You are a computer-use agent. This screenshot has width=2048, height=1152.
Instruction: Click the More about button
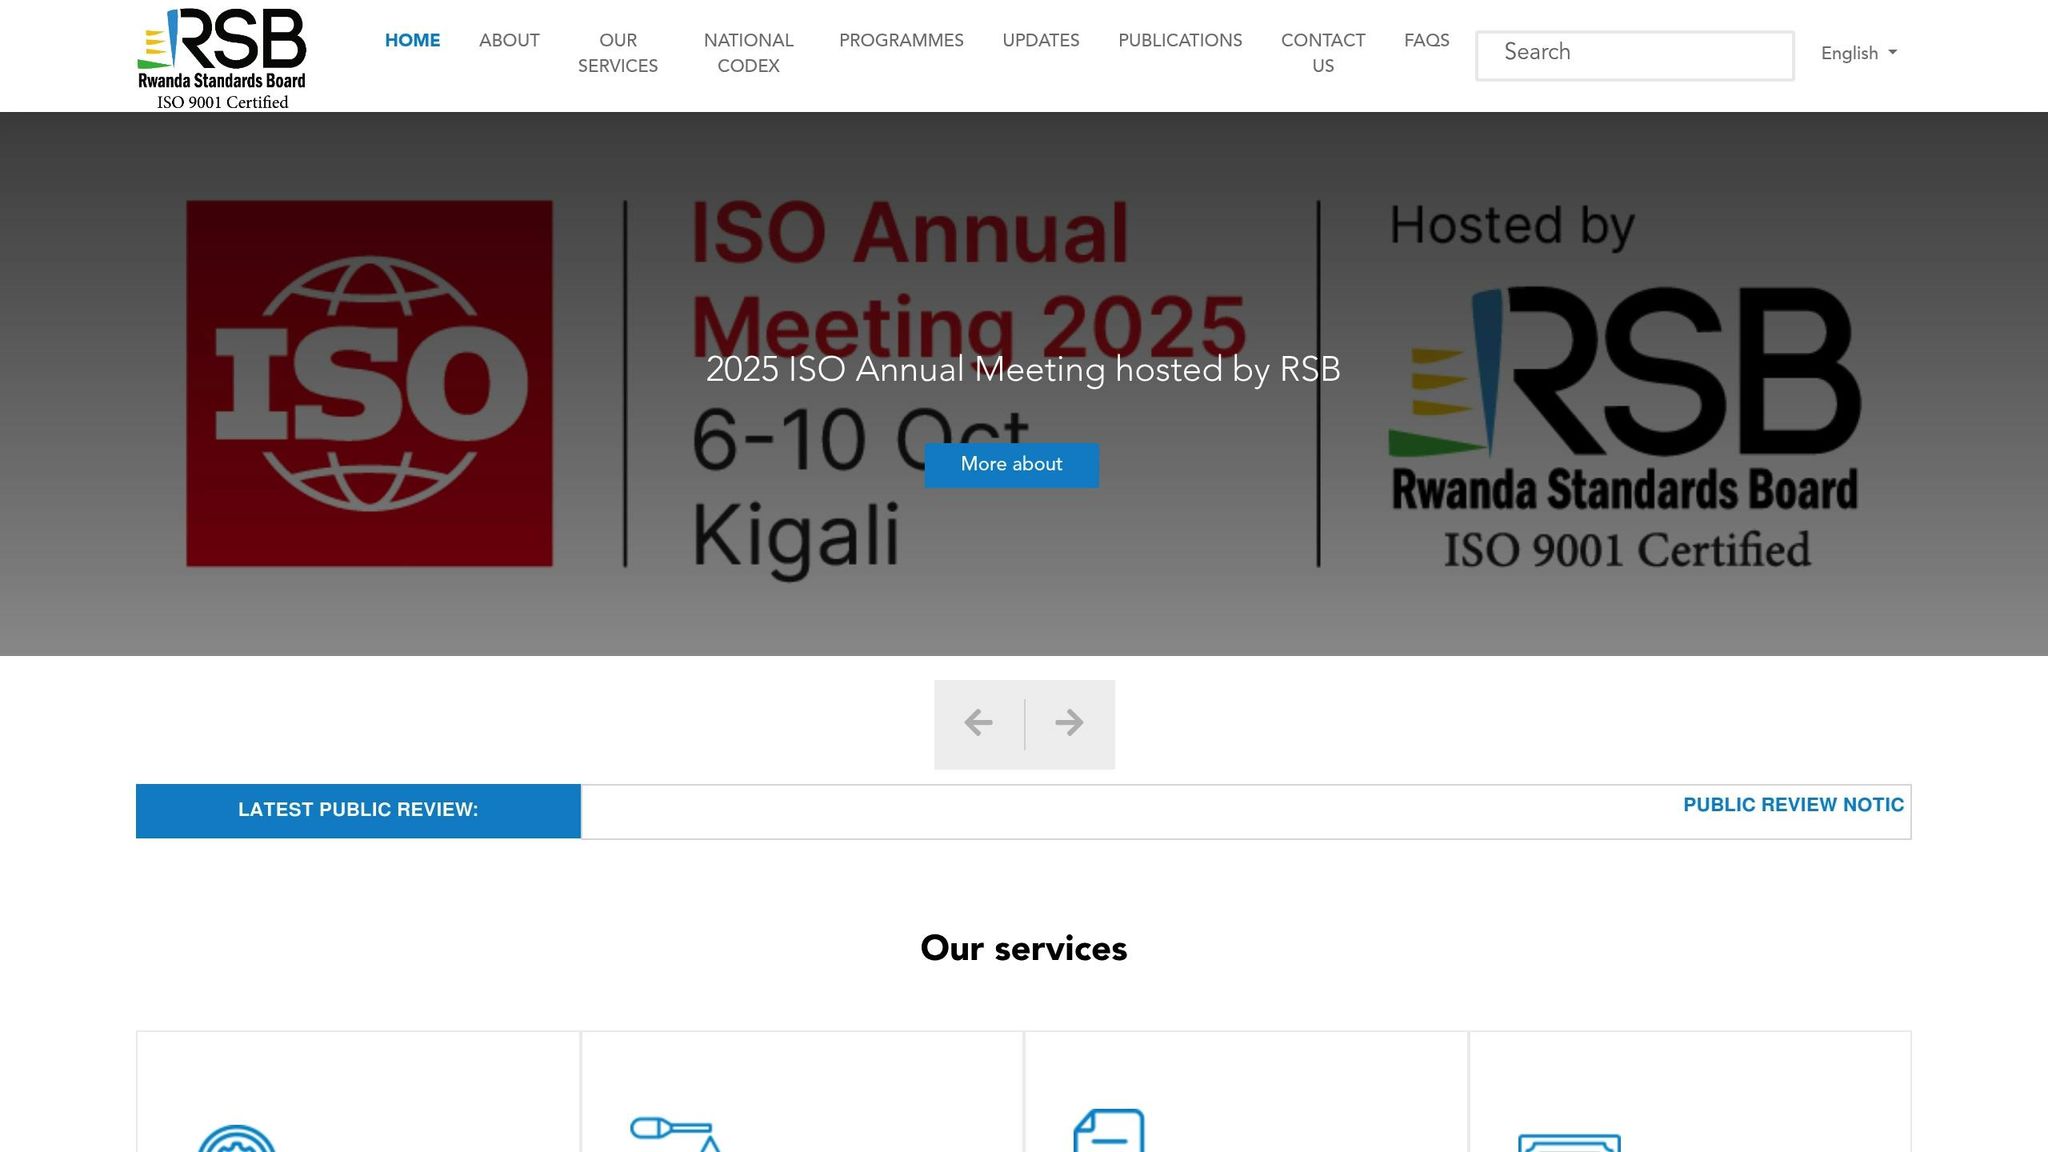tap(1011, 464)
